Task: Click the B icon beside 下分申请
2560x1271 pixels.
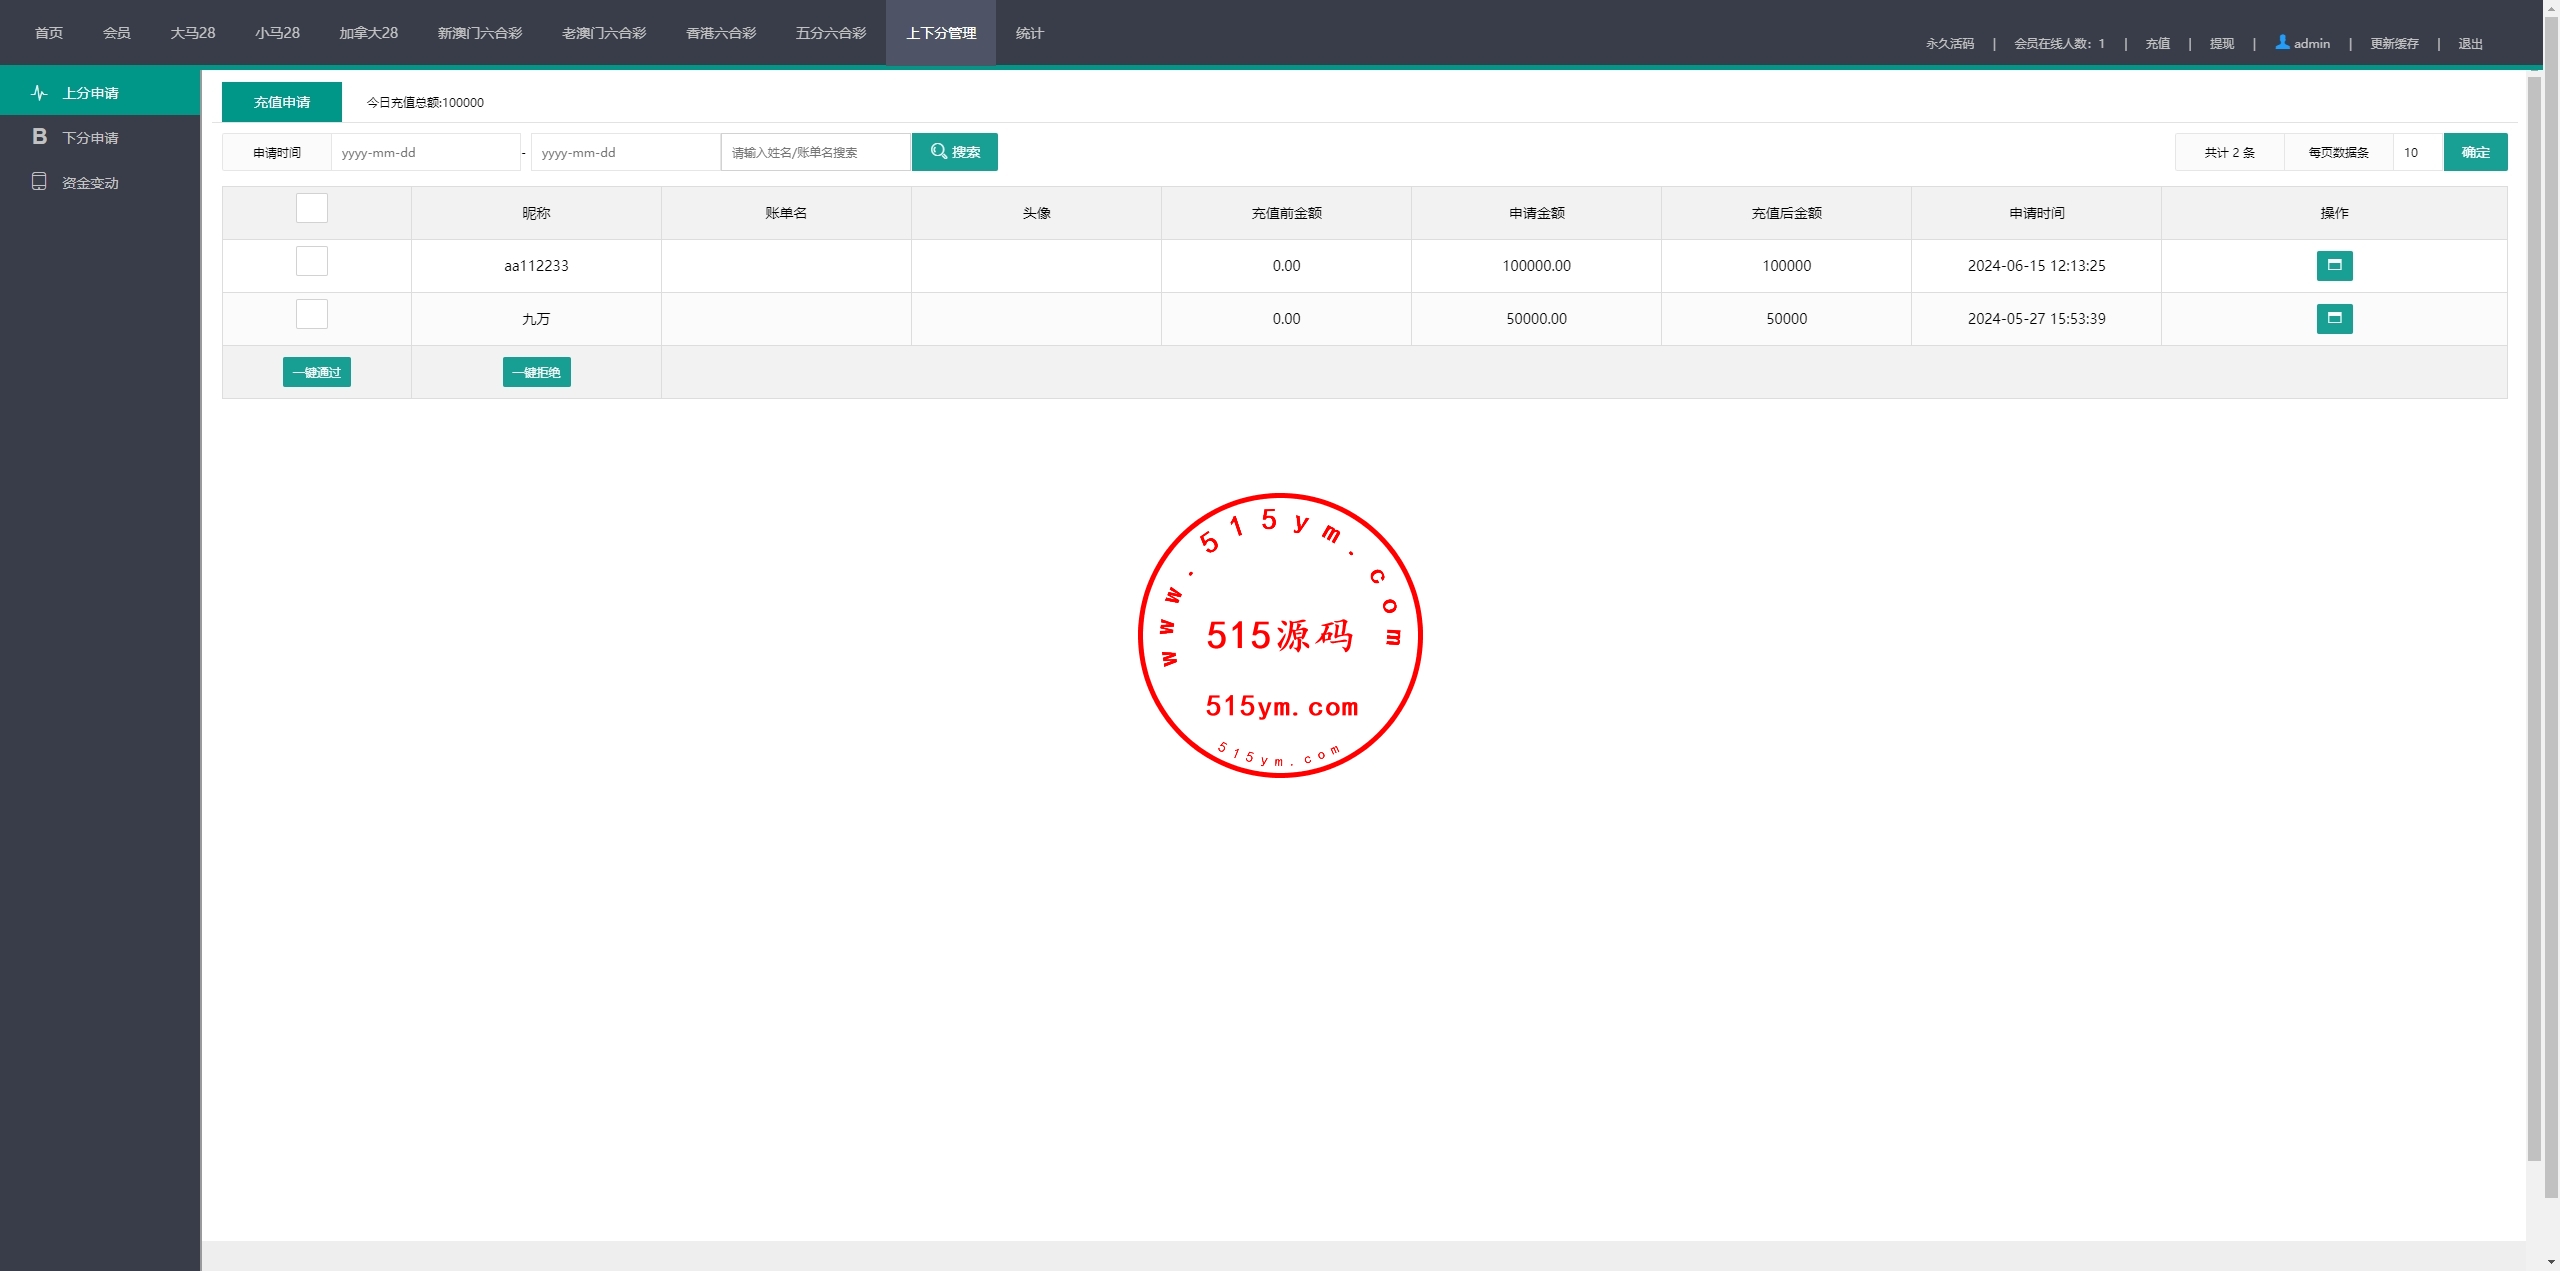Action: point(39,137)
